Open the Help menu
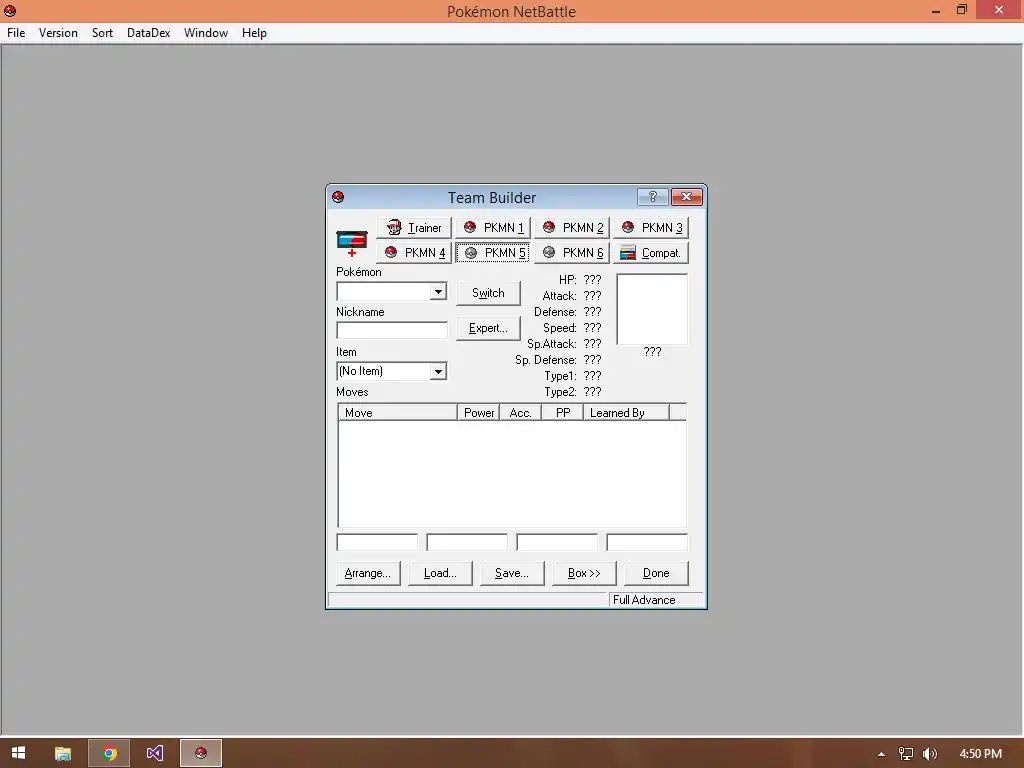 click(x=254, y=33)
